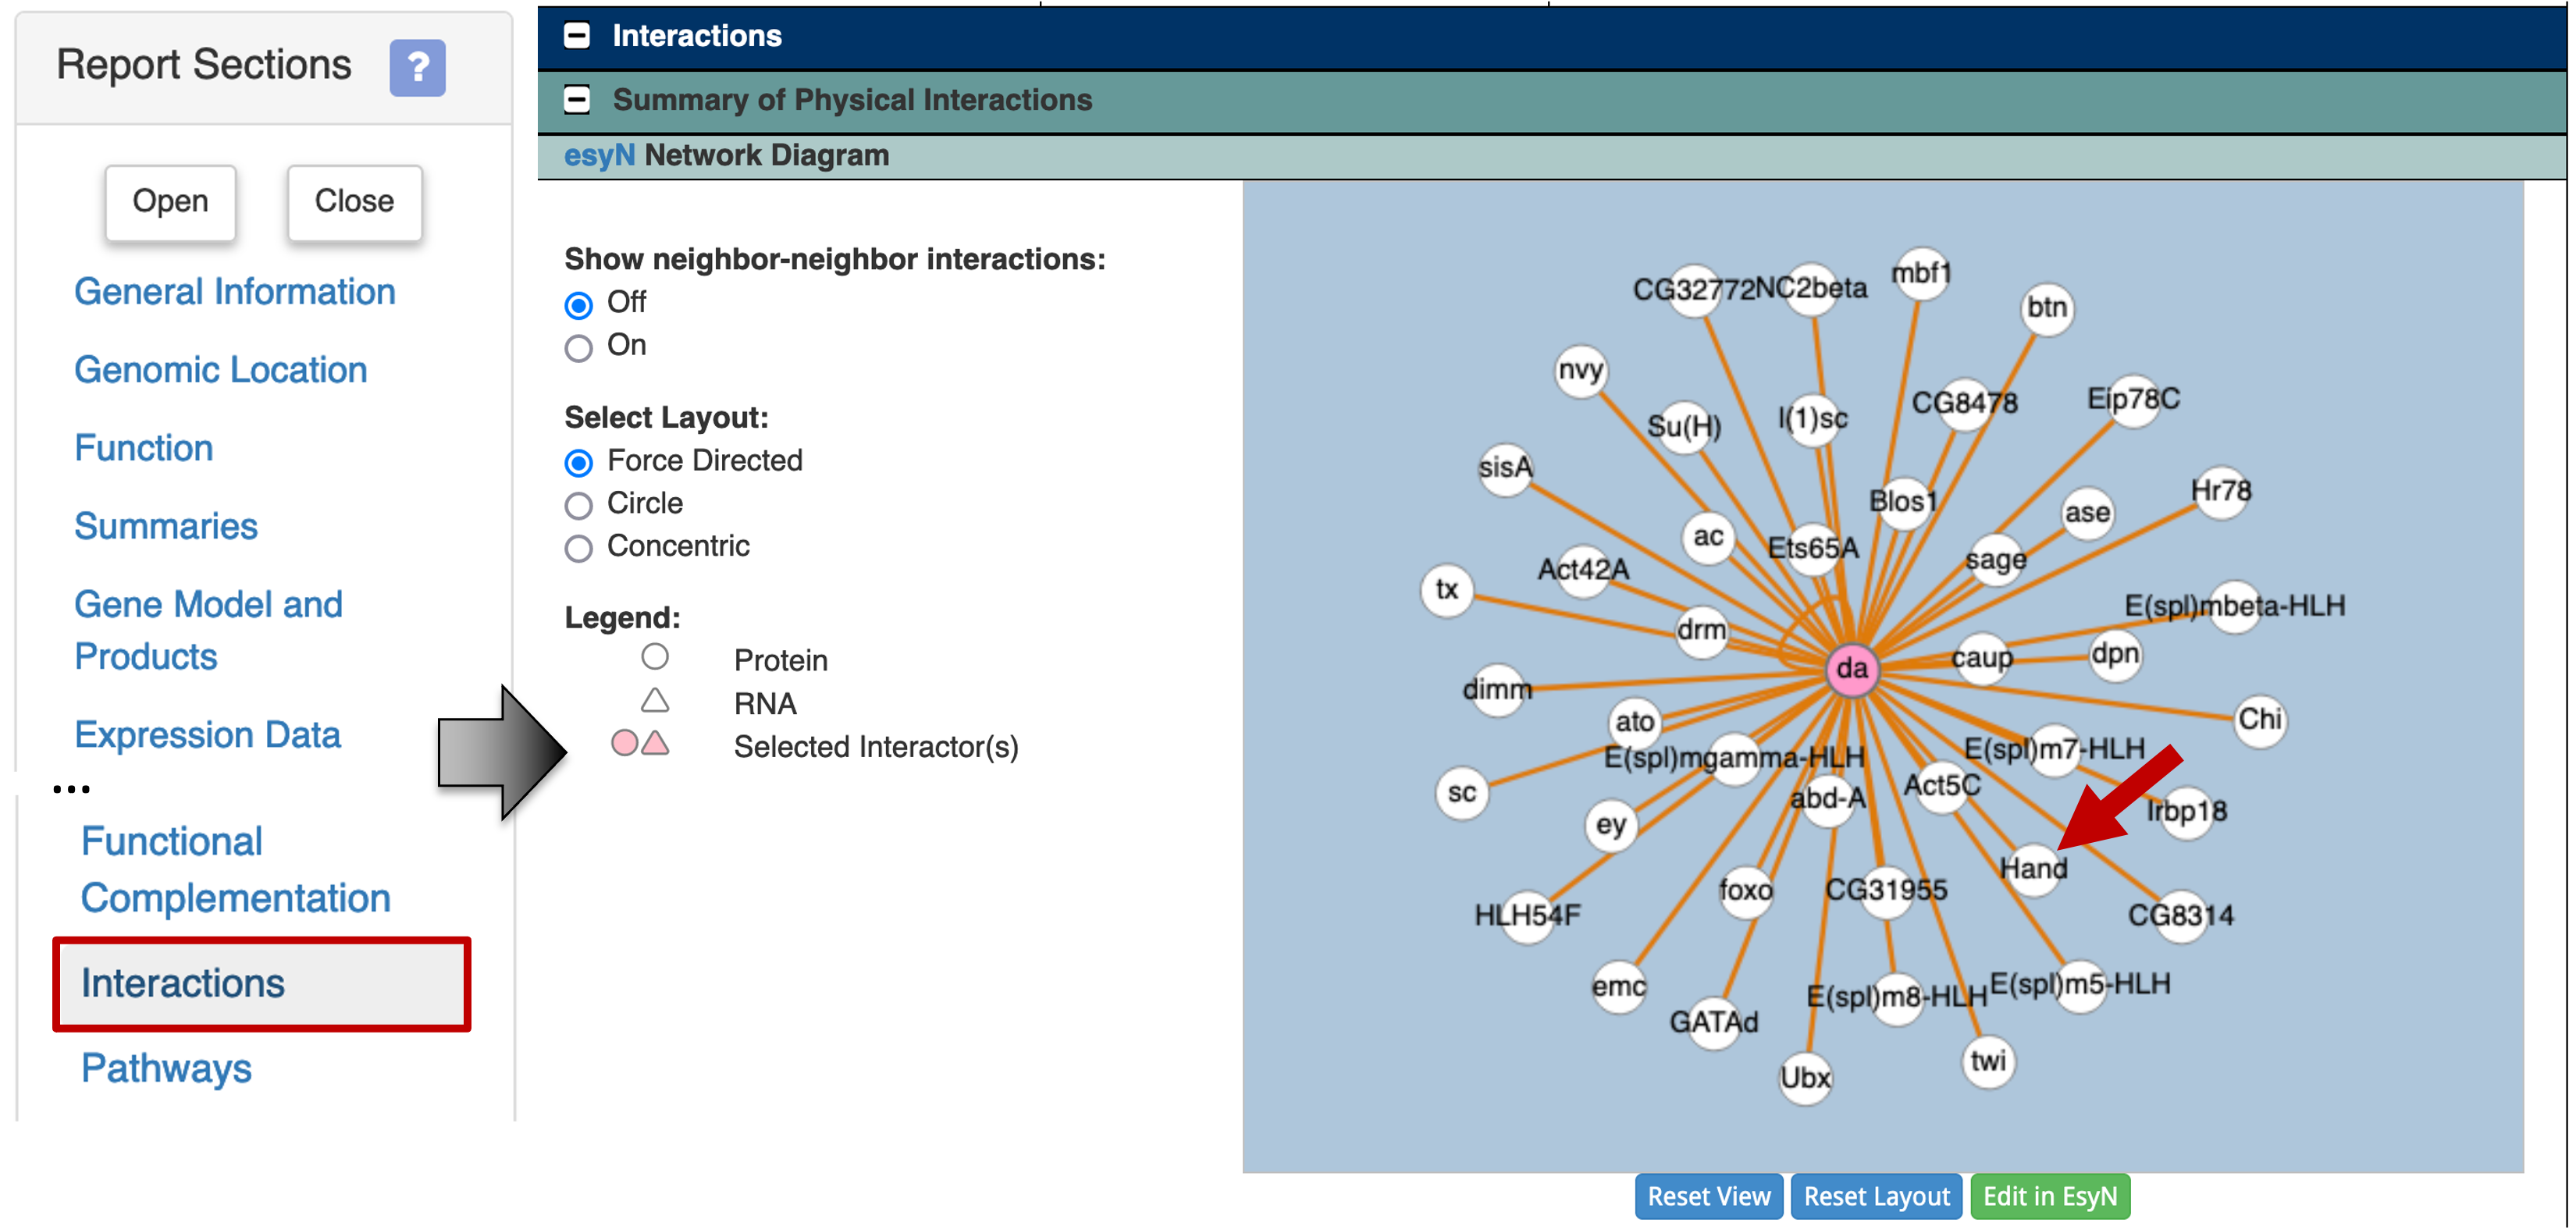Click the Report Sections help question mark icon
This screenshot has height=1230, width=2576.
pyautogui.click(x=417, y=67)
